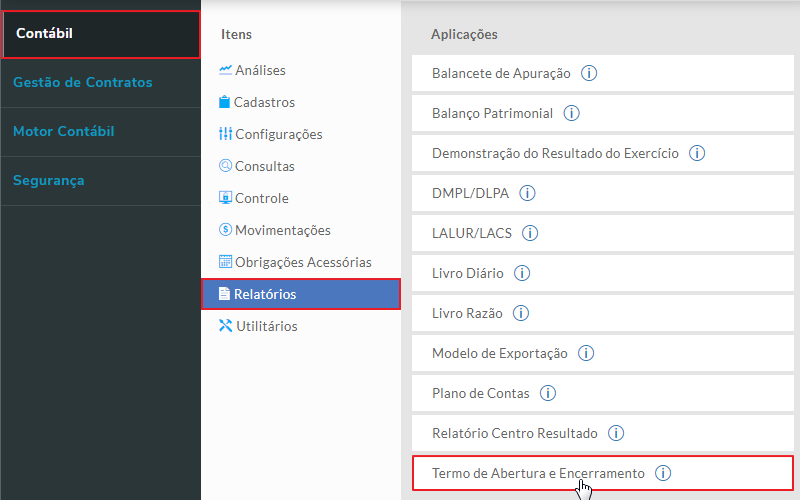Launch the Balancete de Apuração report
The height and width of the screenshot is (500, 800).
click(x=501, y=73)
